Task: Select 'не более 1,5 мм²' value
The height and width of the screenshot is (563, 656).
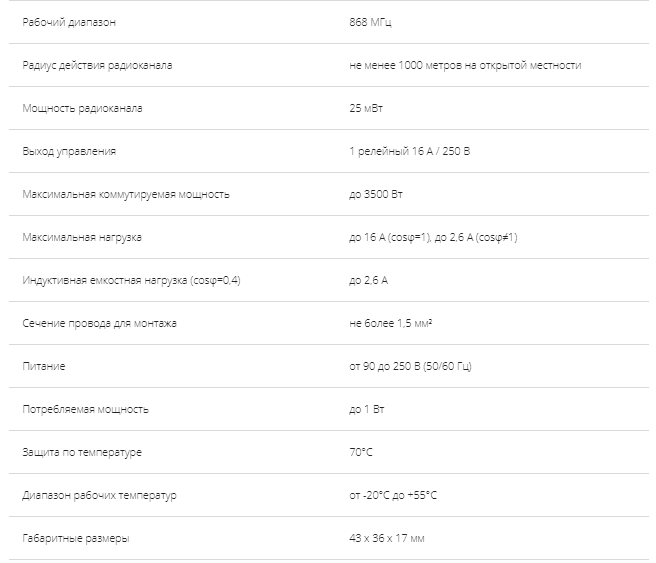Action: 391,323
